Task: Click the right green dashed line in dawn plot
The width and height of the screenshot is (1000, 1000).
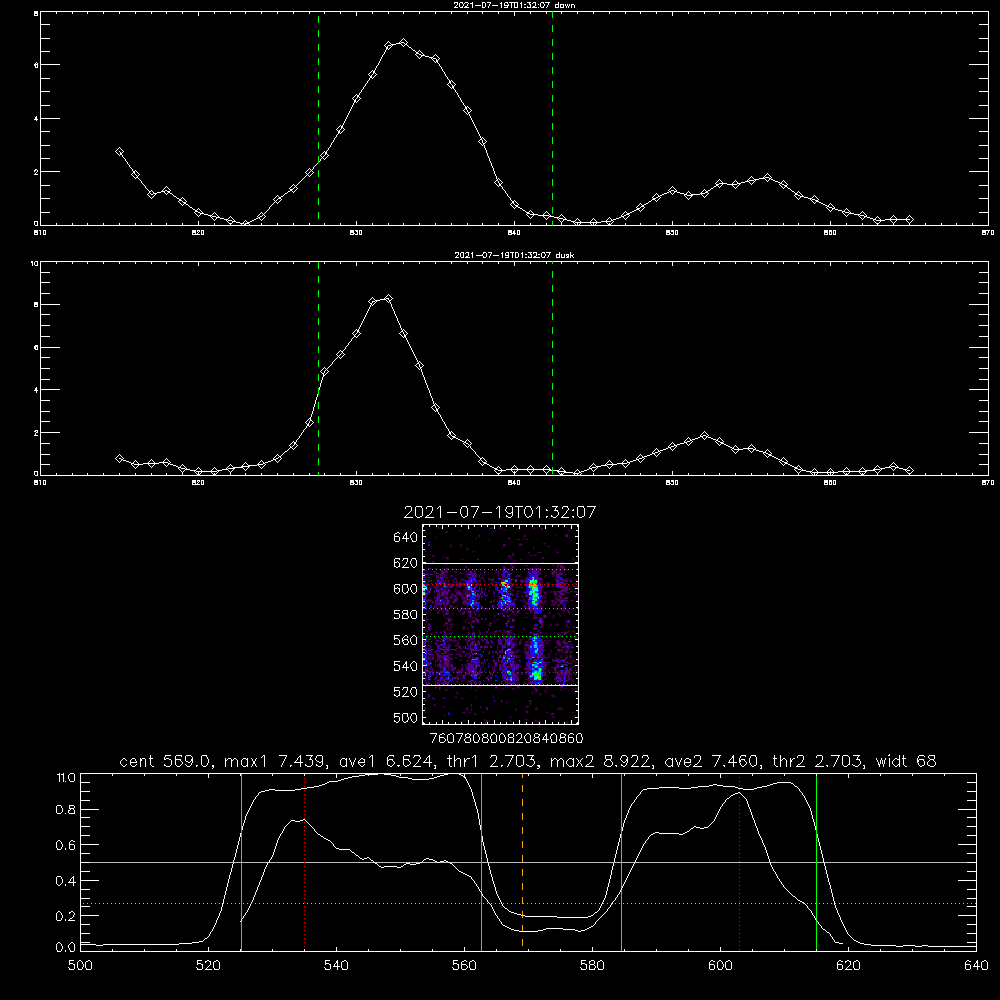Action: click(552, 118)
